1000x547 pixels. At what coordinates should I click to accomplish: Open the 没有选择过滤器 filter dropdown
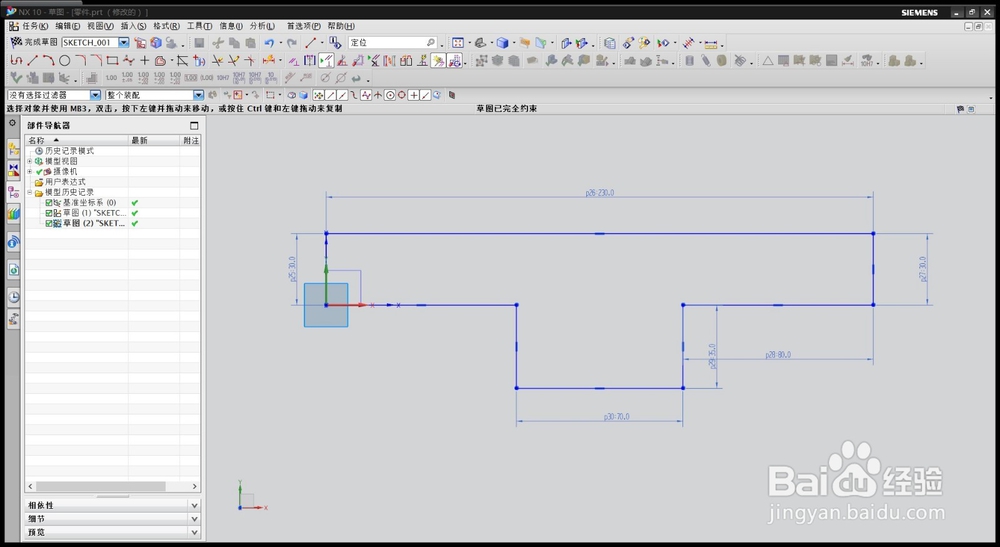tap(95, 95)
